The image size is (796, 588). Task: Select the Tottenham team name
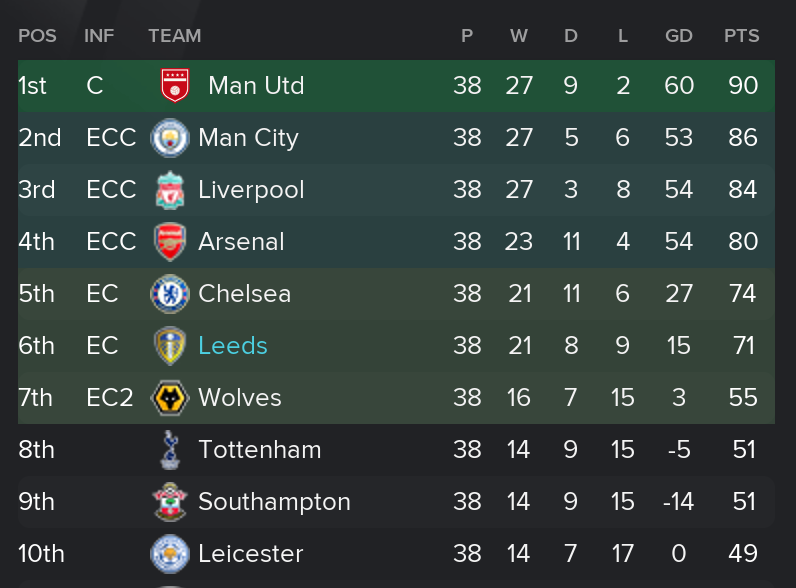(x=260, y=450)
